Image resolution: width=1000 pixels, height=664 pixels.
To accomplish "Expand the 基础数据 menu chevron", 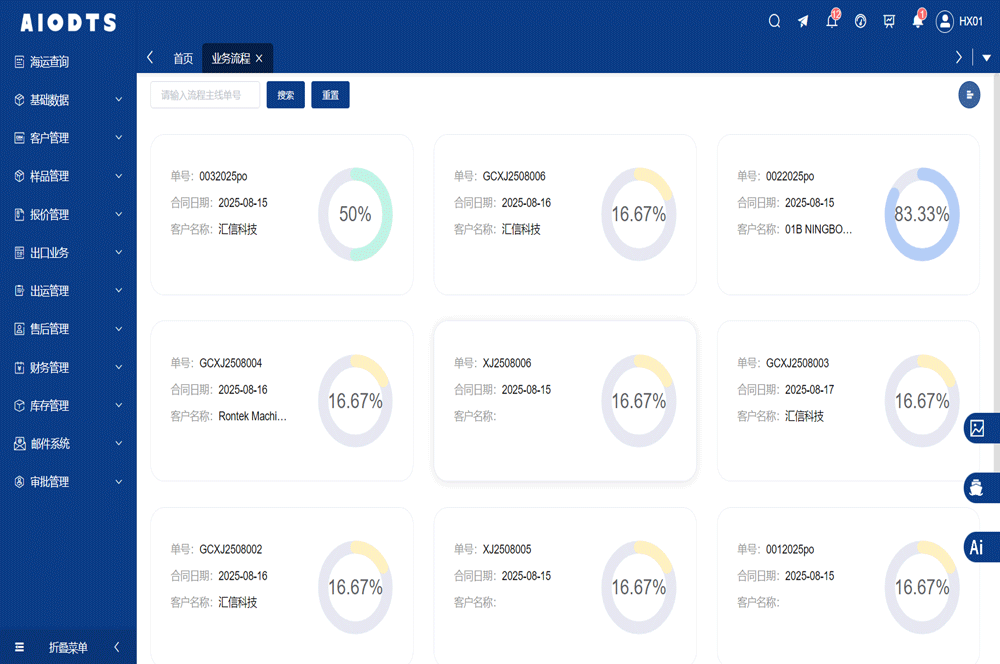I will pos(119,100).
